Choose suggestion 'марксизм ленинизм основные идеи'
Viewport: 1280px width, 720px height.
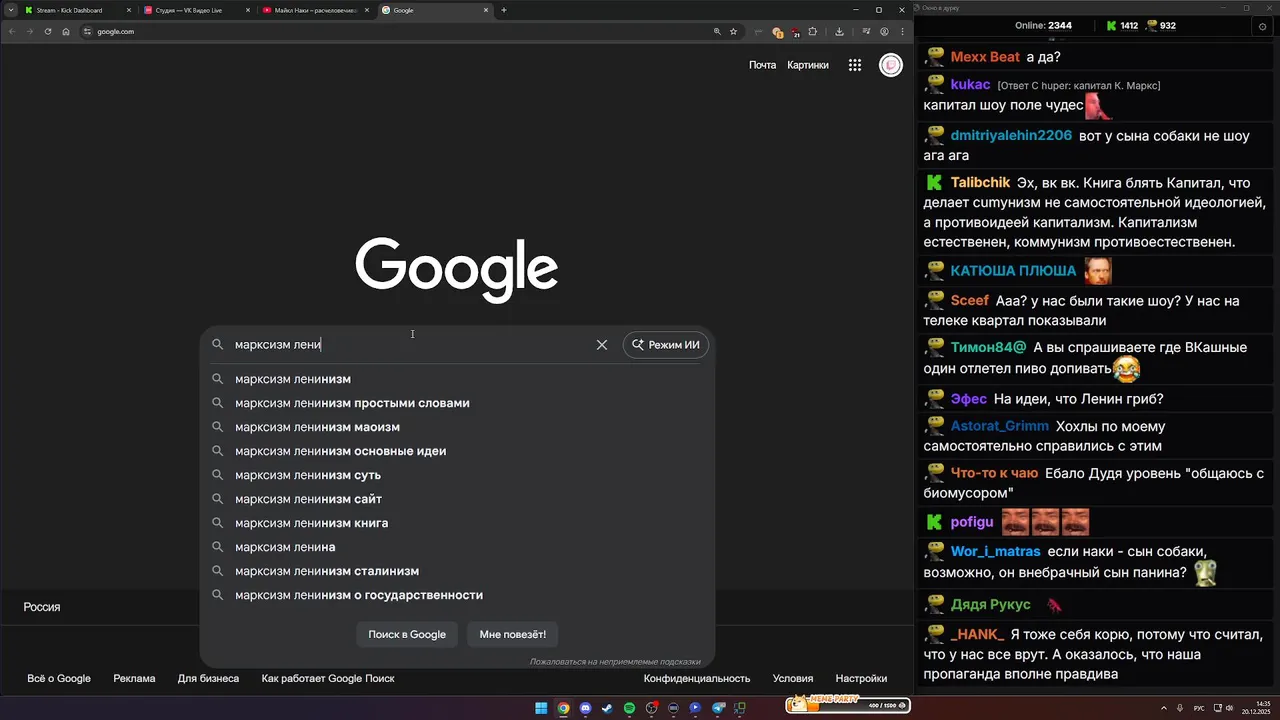457,451
